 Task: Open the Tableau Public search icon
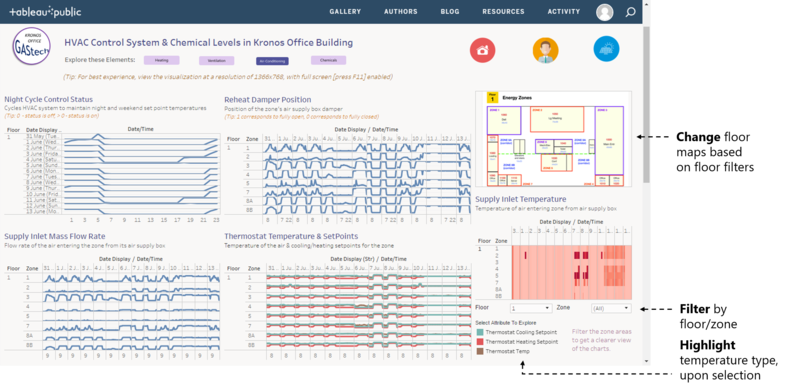(631, 12)
